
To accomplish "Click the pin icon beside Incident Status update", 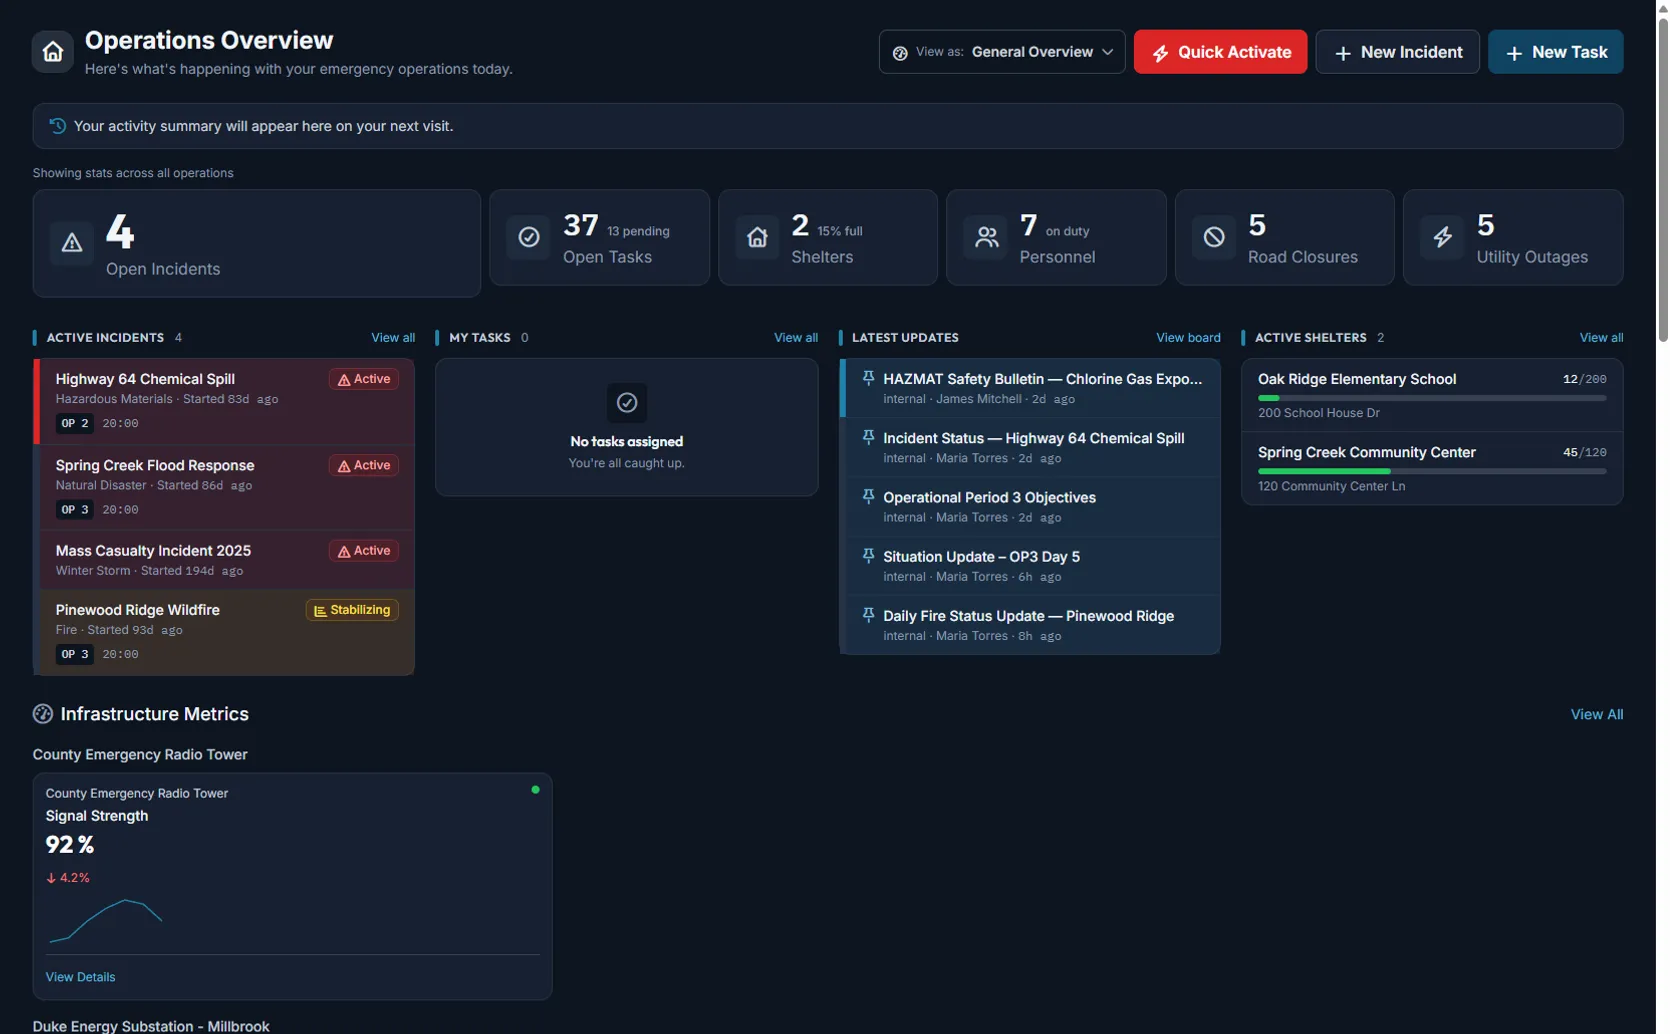I will (868, 437).
